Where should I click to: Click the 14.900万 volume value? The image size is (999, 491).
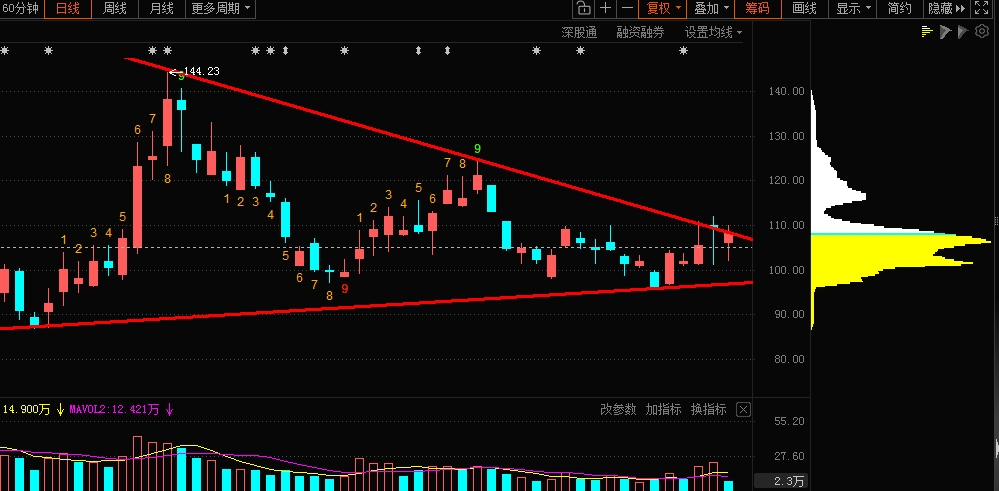point(26,409)
